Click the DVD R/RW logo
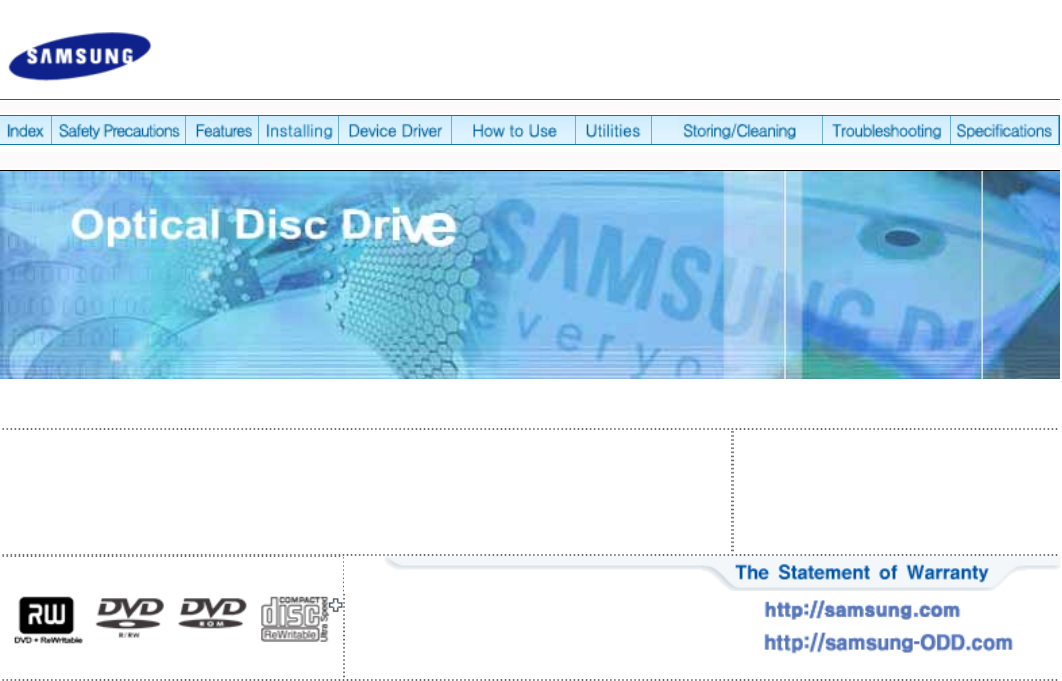Screen dimensions: 1062x681 (129, 617)
